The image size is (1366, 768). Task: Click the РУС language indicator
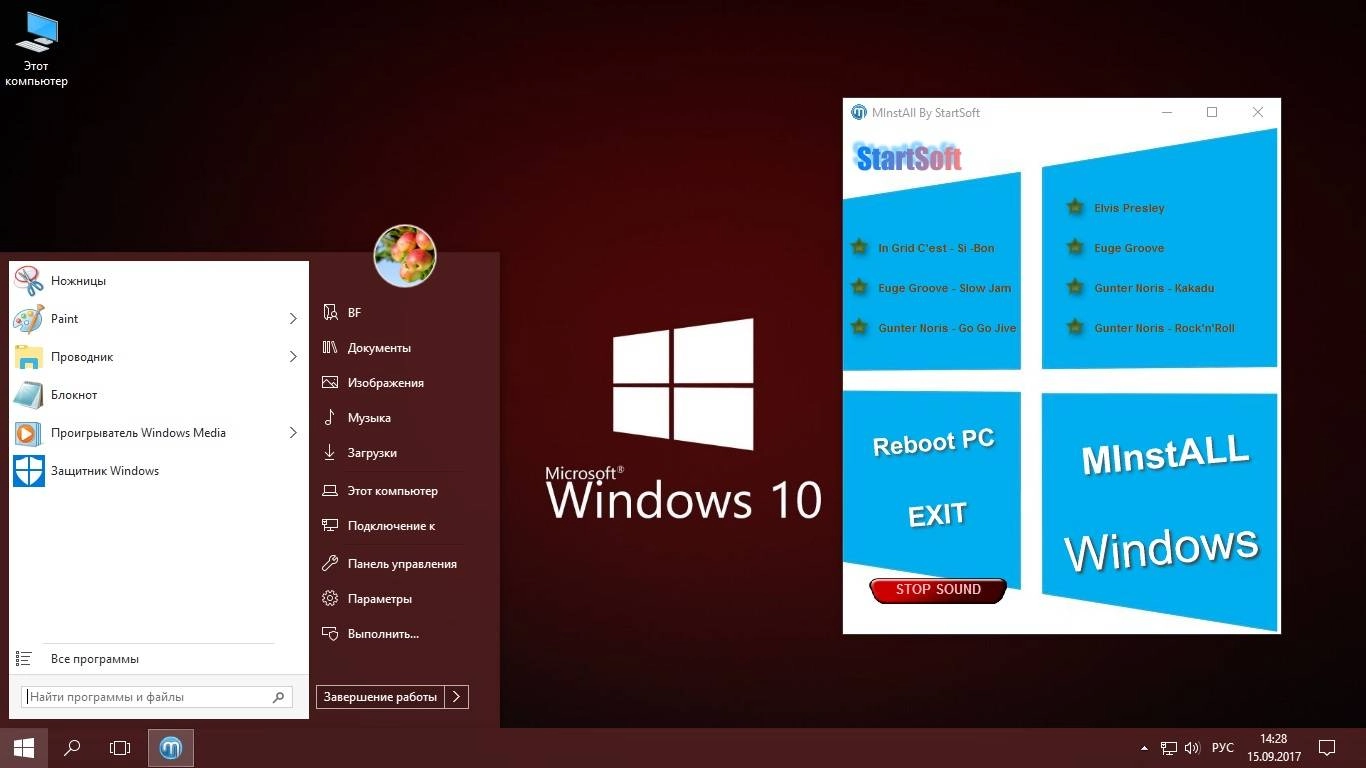[1222, 748]
